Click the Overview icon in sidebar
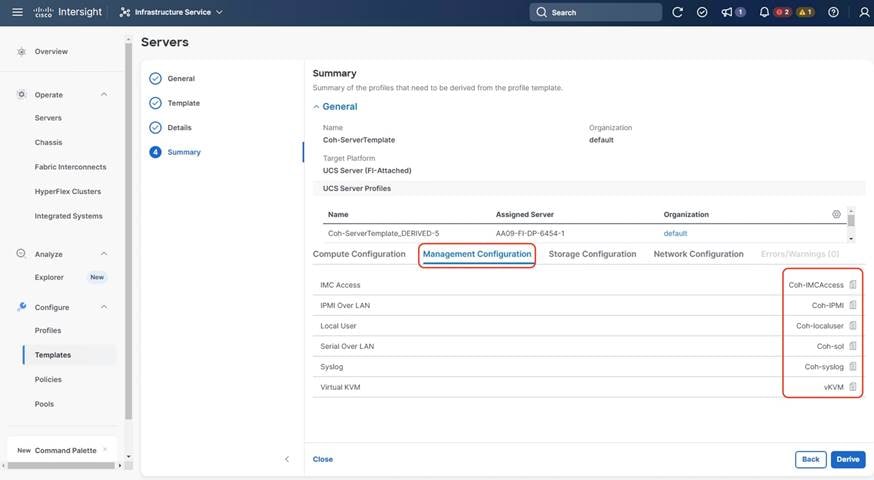 21,51
